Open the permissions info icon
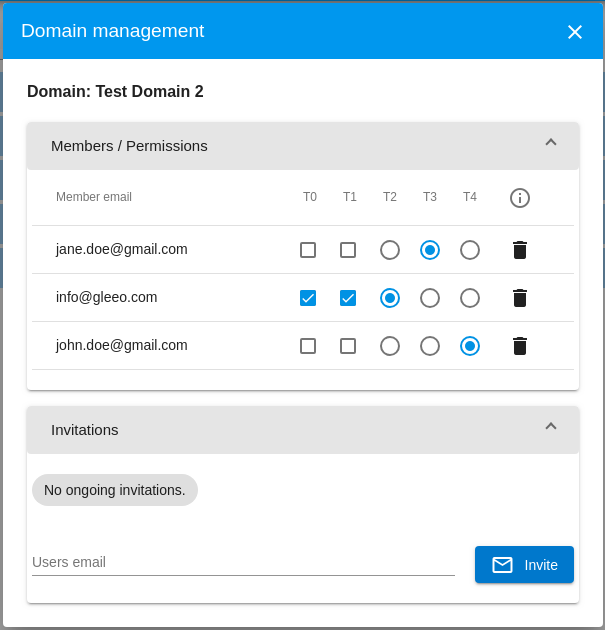The image size is (605, 630). tap(520, 198)
